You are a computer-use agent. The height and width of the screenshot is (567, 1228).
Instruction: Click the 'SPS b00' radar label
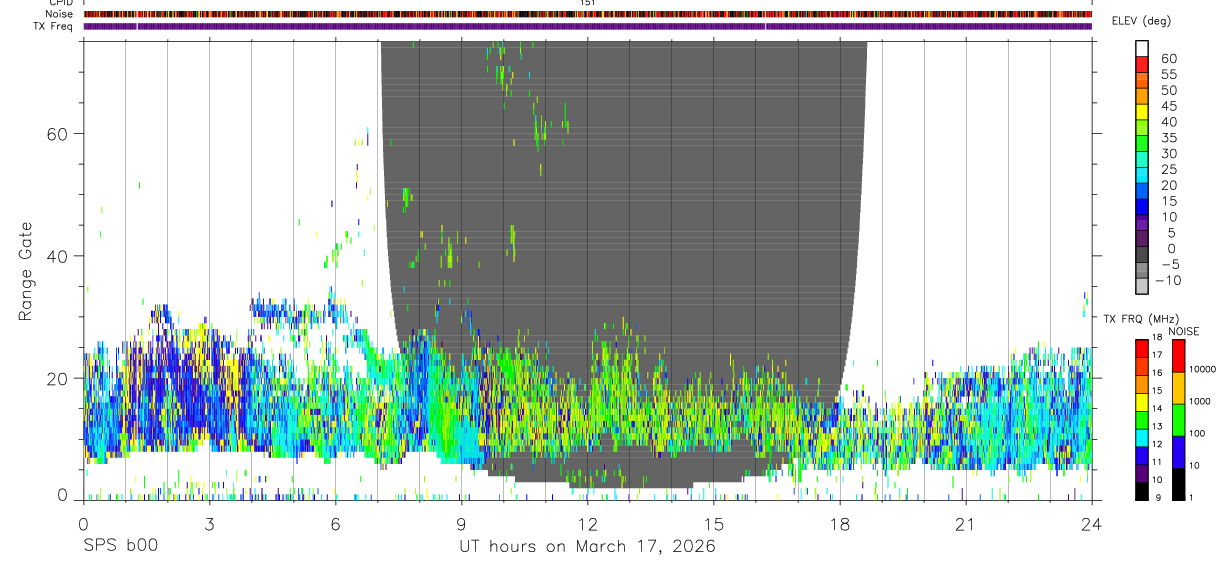point(120,547)
